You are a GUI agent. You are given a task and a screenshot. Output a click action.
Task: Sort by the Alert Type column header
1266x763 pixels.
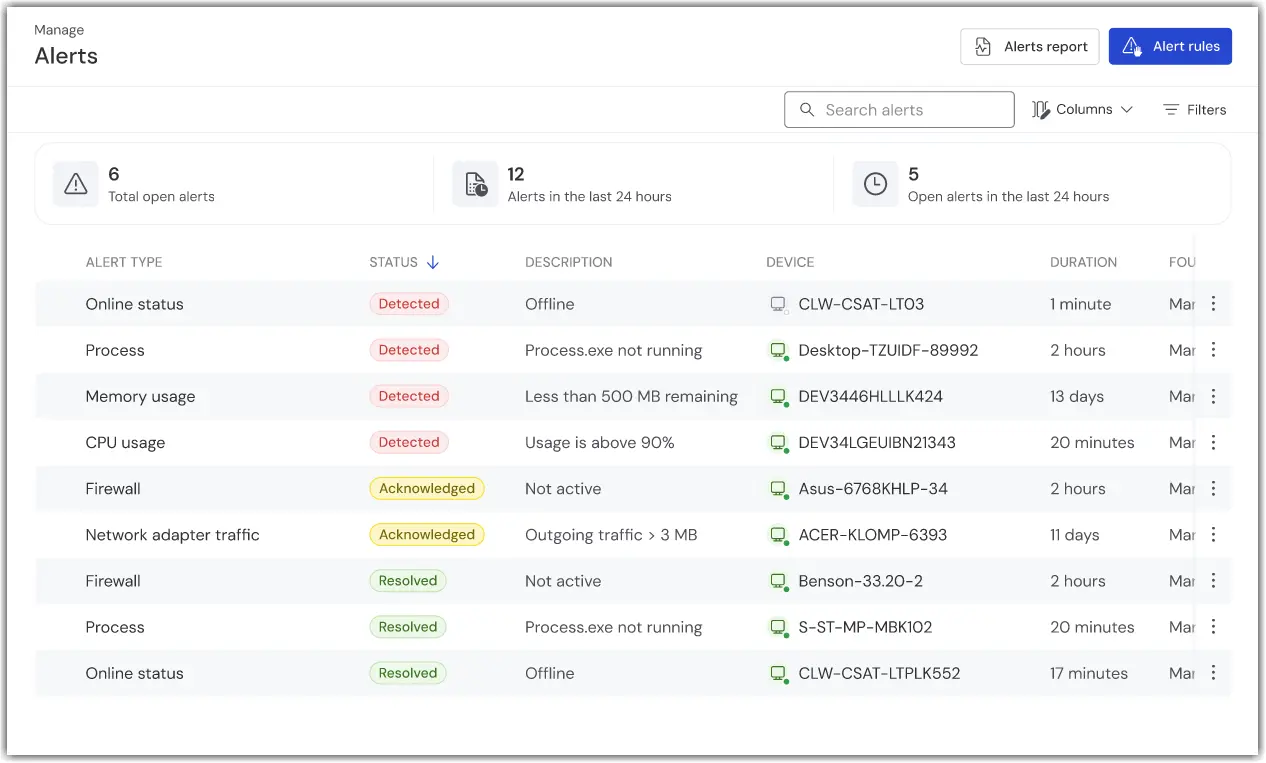pyautogui.click(x=124, y=262)
